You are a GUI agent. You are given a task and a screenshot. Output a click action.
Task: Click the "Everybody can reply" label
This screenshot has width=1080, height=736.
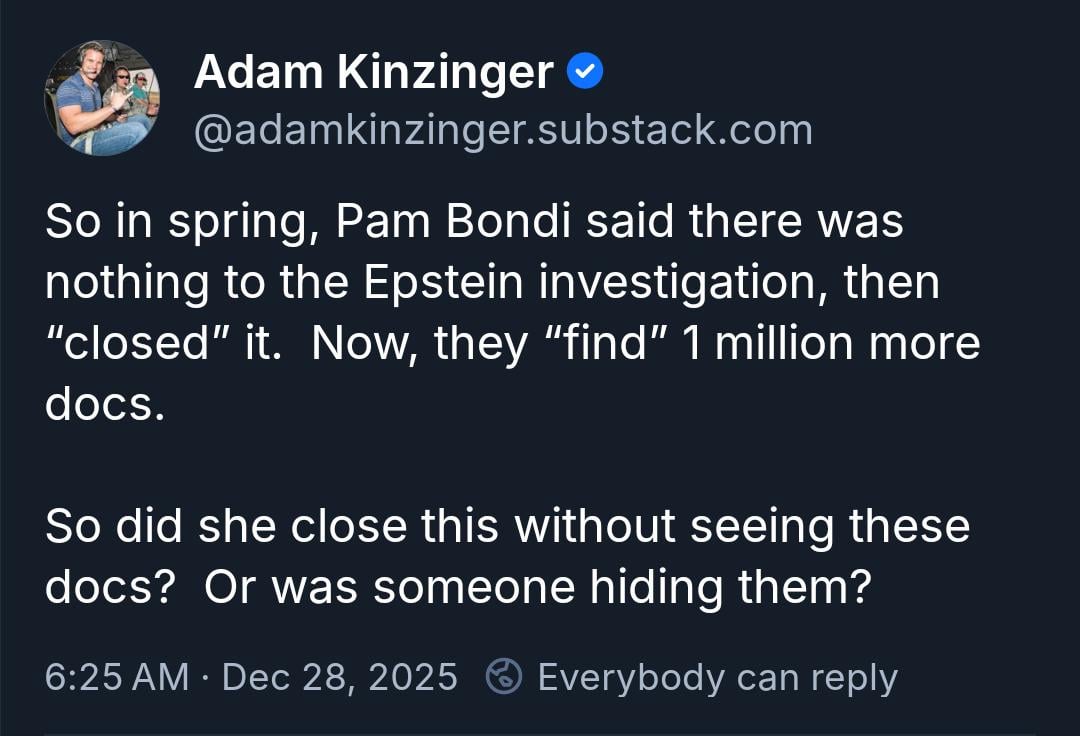pos(717,677)
